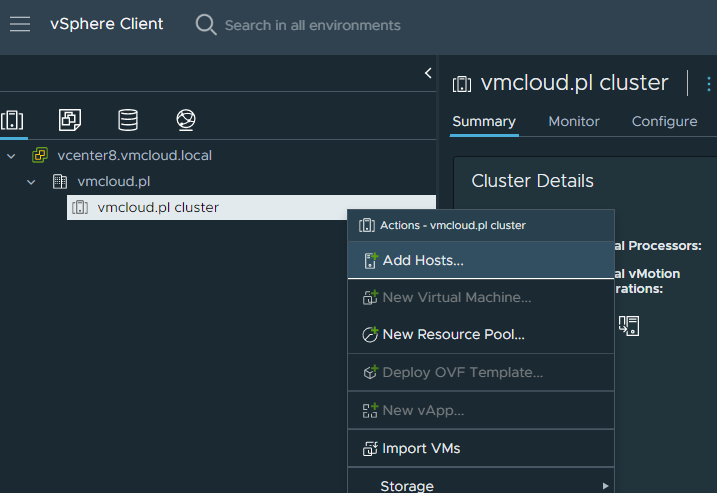
Task: Switch to VMs and Templates inventory view
Action: (70, 121)
